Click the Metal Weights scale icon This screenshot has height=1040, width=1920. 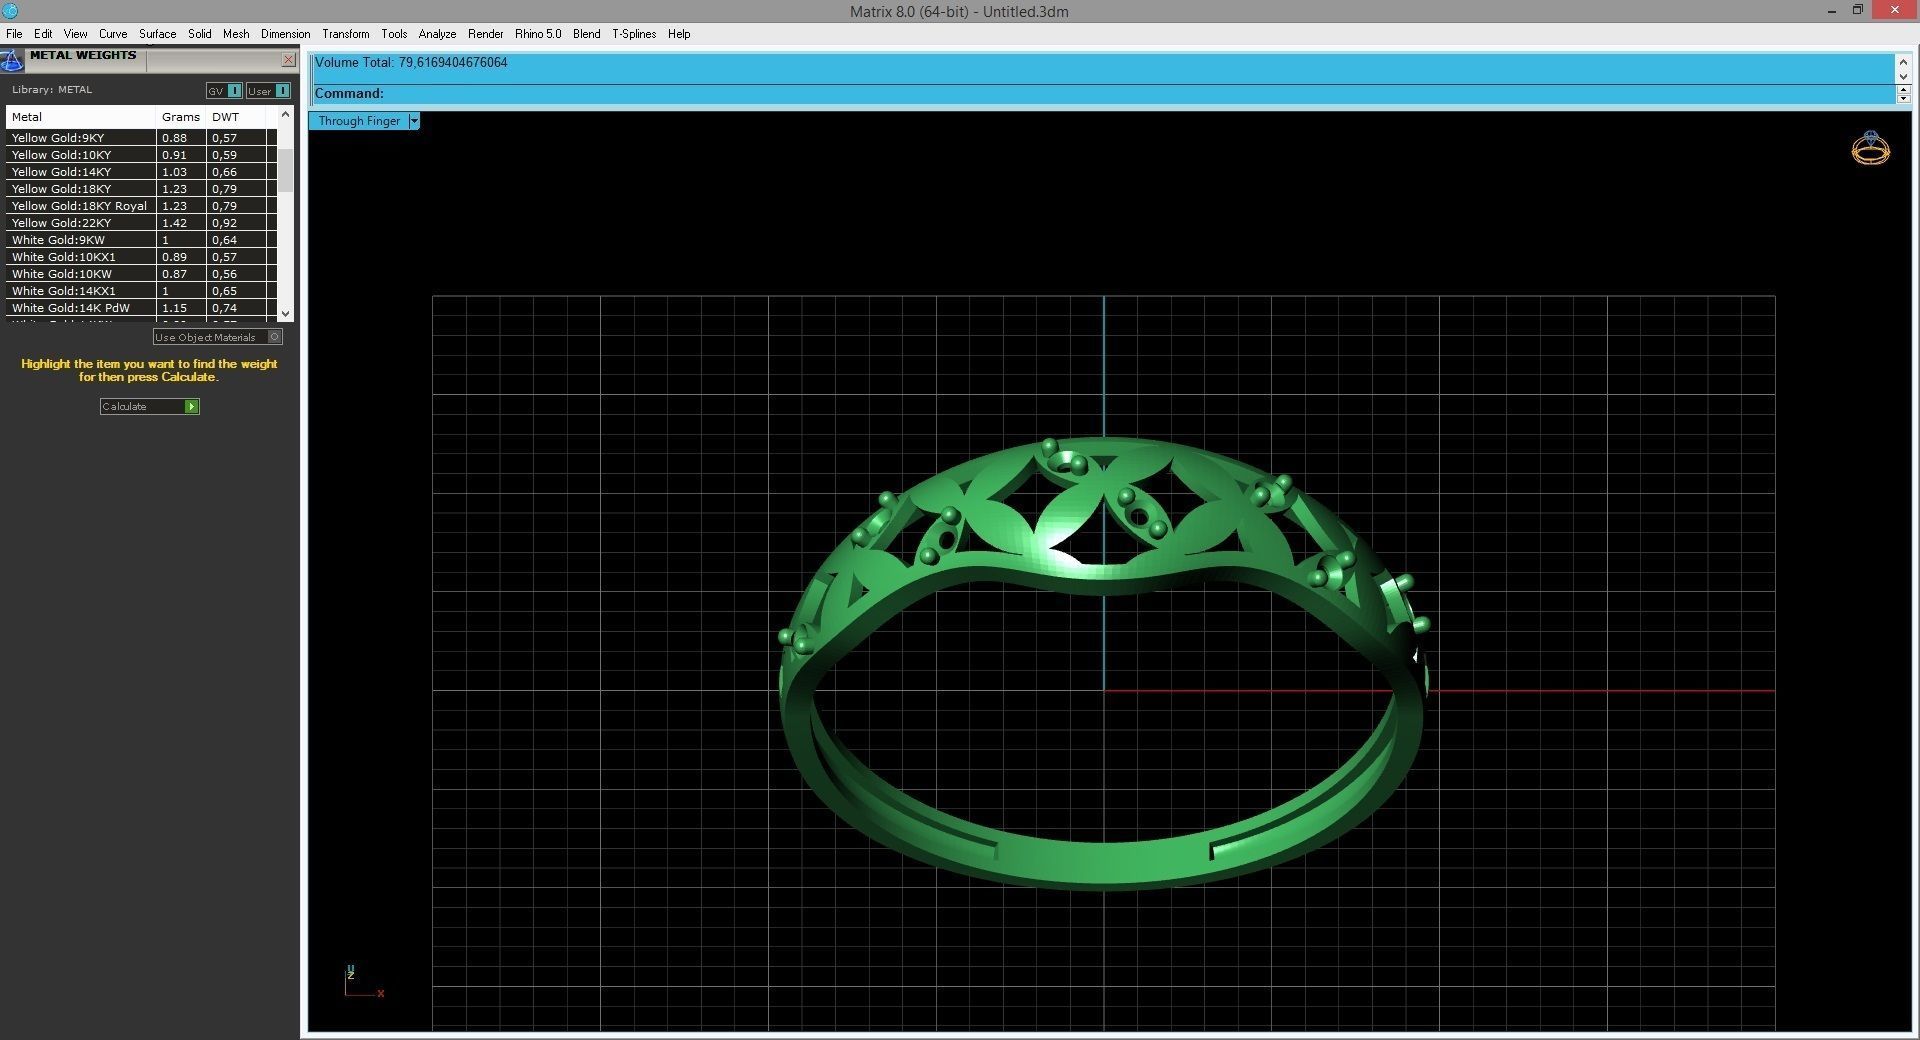click(12, 60)
